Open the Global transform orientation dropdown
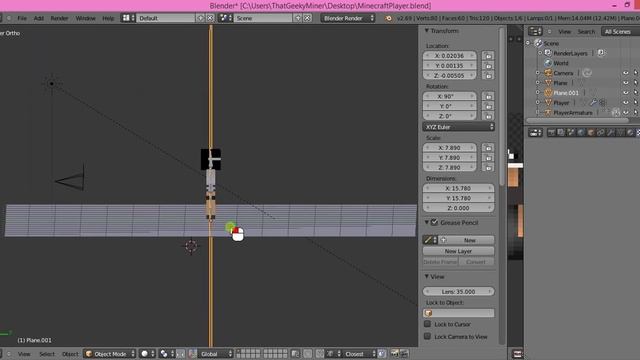This screenshot has height=360, width=640. (x=216, y=354)
